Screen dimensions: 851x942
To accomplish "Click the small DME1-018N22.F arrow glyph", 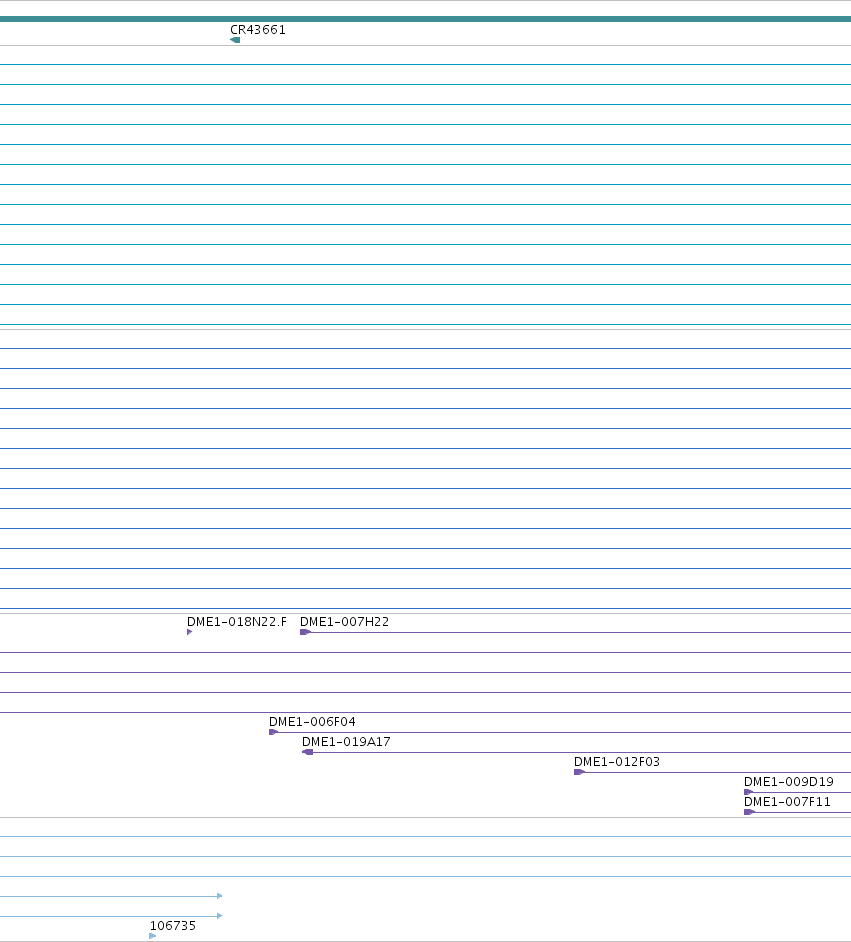I will coord(189,632).
